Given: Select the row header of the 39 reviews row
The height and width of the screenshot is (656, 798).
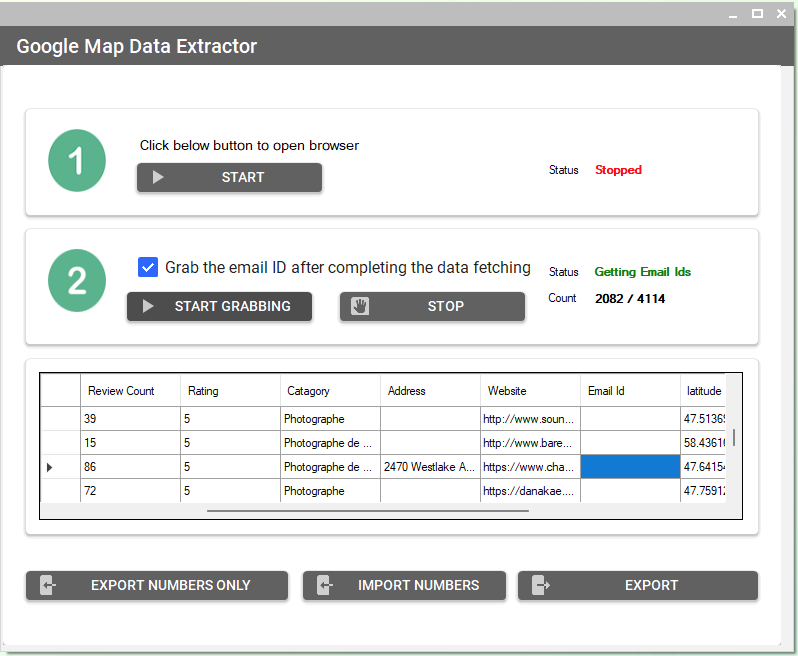Looking at the screenshot, I should [60, 419].
